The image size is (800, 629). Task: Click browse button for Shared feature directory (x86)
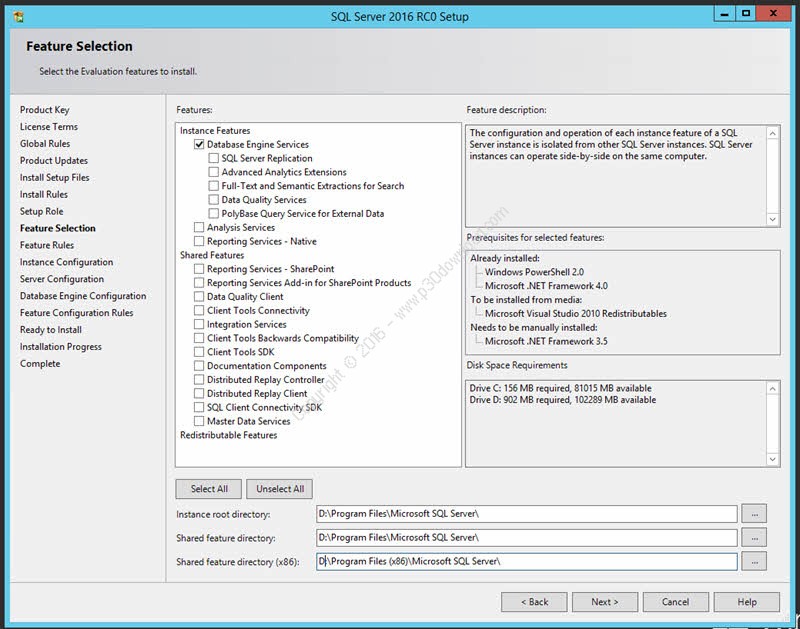click(x=754, y=562)
